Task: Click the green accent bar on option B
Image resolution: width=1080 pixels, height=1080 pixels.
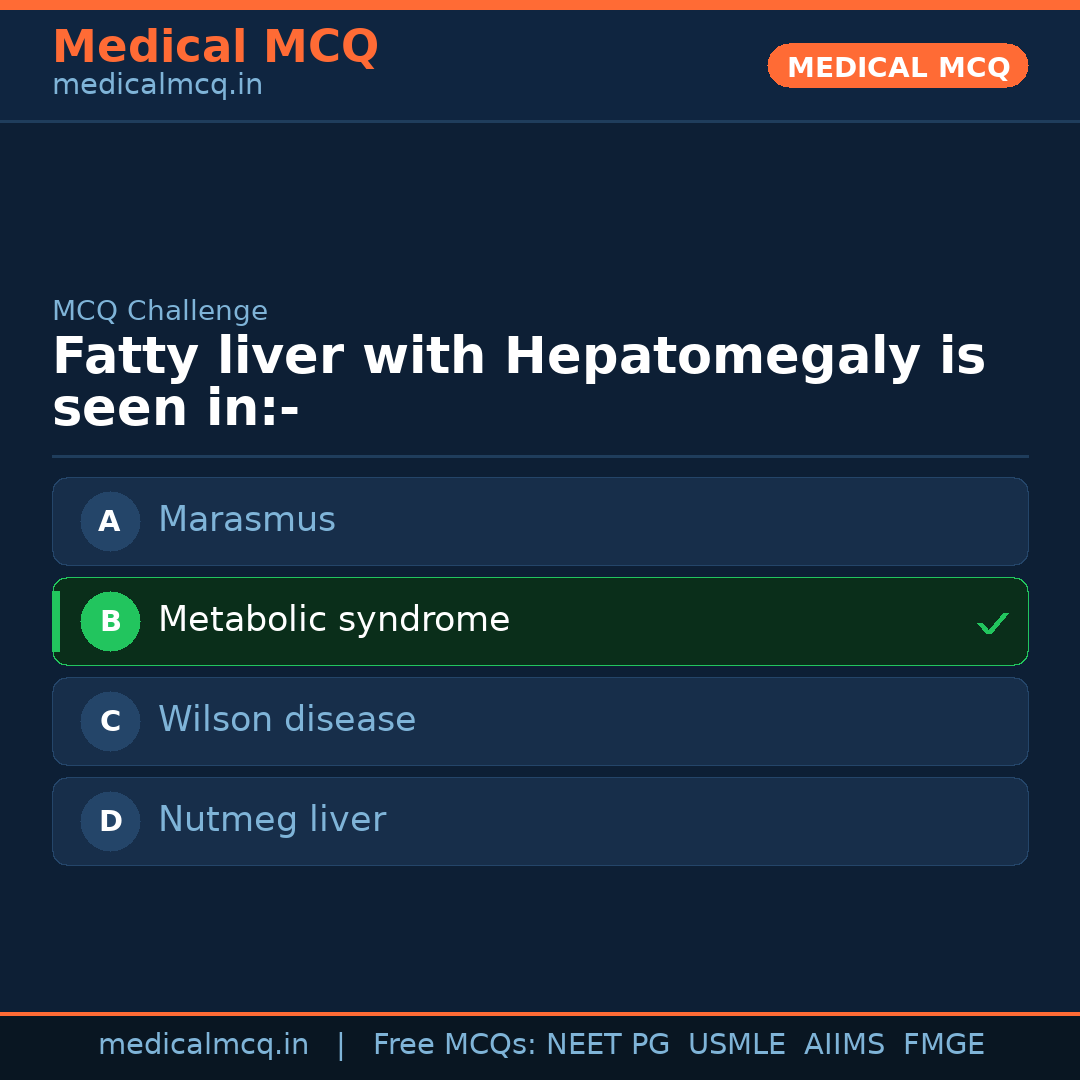Action: pos(56,621)
